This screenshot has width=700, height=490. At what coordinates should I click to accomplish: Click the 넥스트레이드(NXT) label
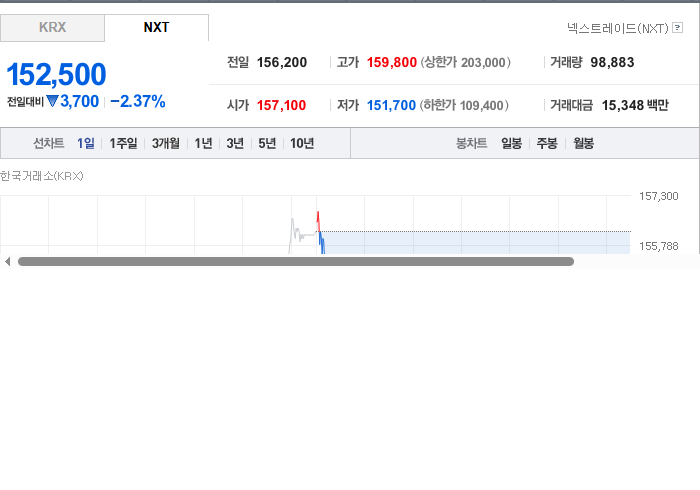(x=617, y=28)
